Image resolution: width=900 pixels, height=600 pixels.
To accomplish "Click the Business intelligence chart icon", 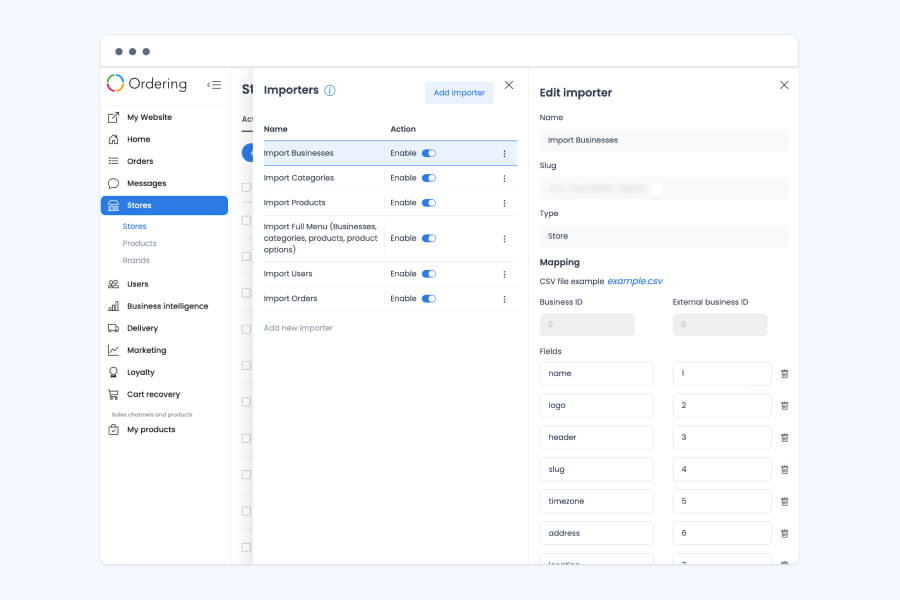I will pos(114,306).
